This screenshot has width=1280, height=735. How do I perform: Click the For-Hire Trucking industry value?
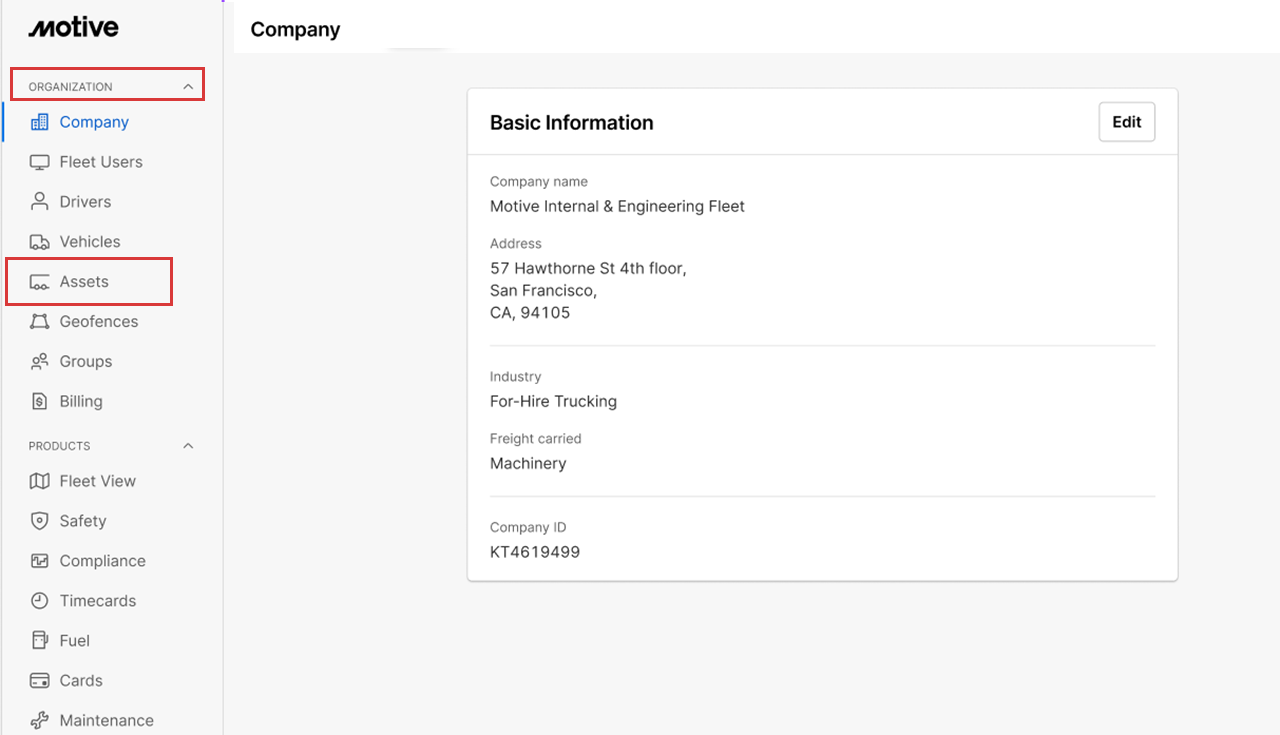click(x=553, y=402)
